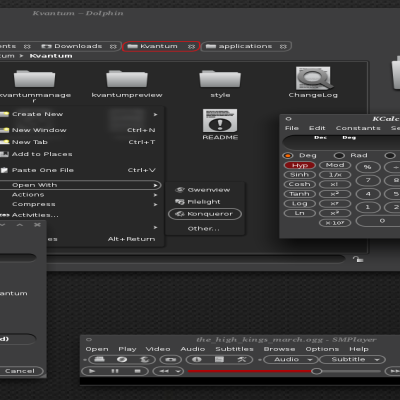Open the Constants menu in KCalc

click(358, 128)
